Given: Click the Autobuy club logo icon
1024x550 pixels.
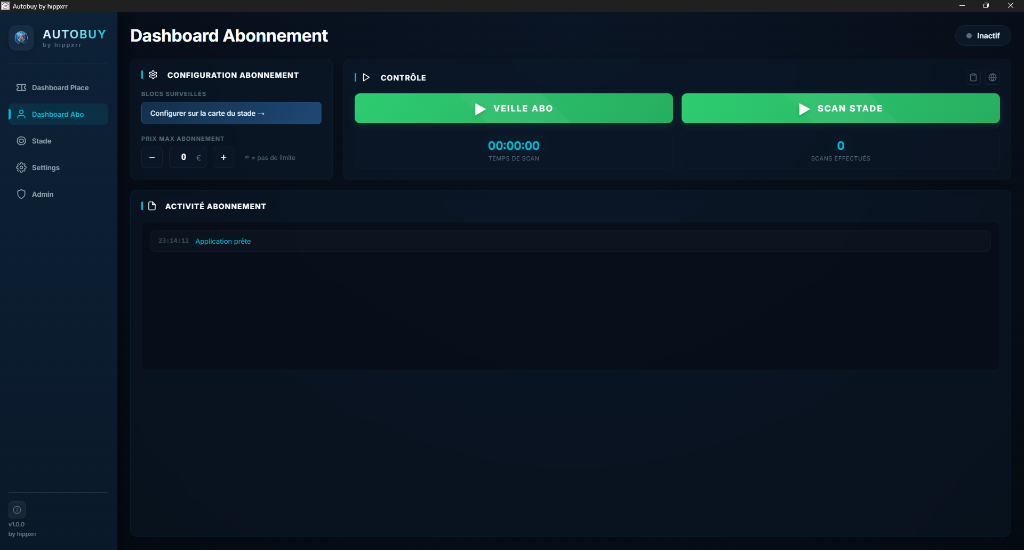Looking at the screenshot, I should tap(21, 37).
